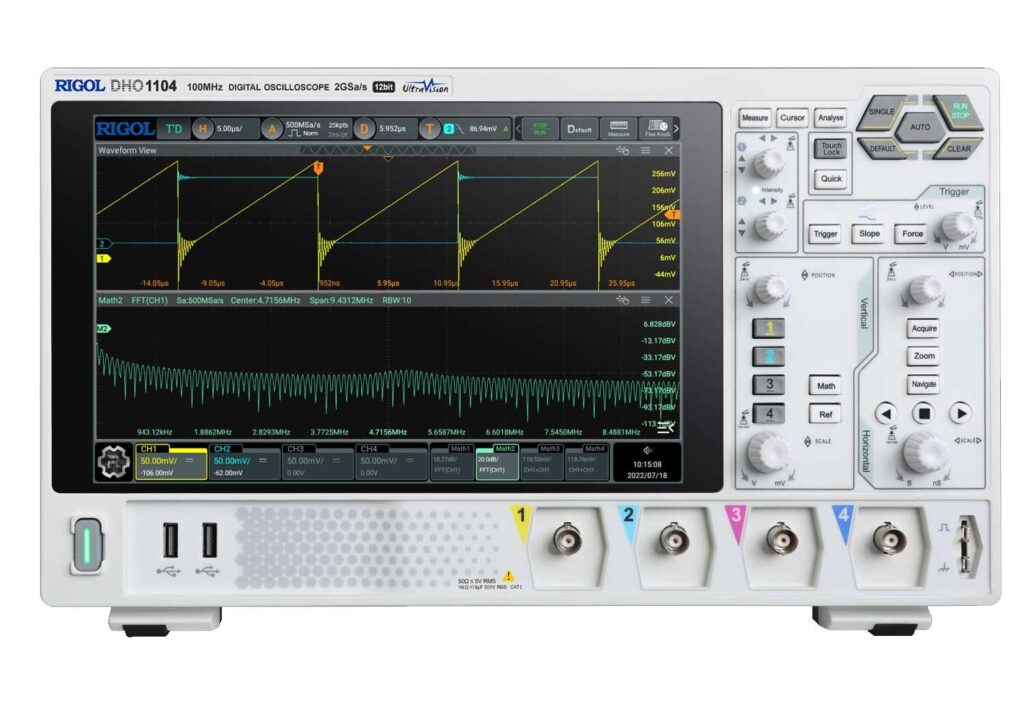
Task: Toggle the Touch Lock key
Action: click(831, 149)
